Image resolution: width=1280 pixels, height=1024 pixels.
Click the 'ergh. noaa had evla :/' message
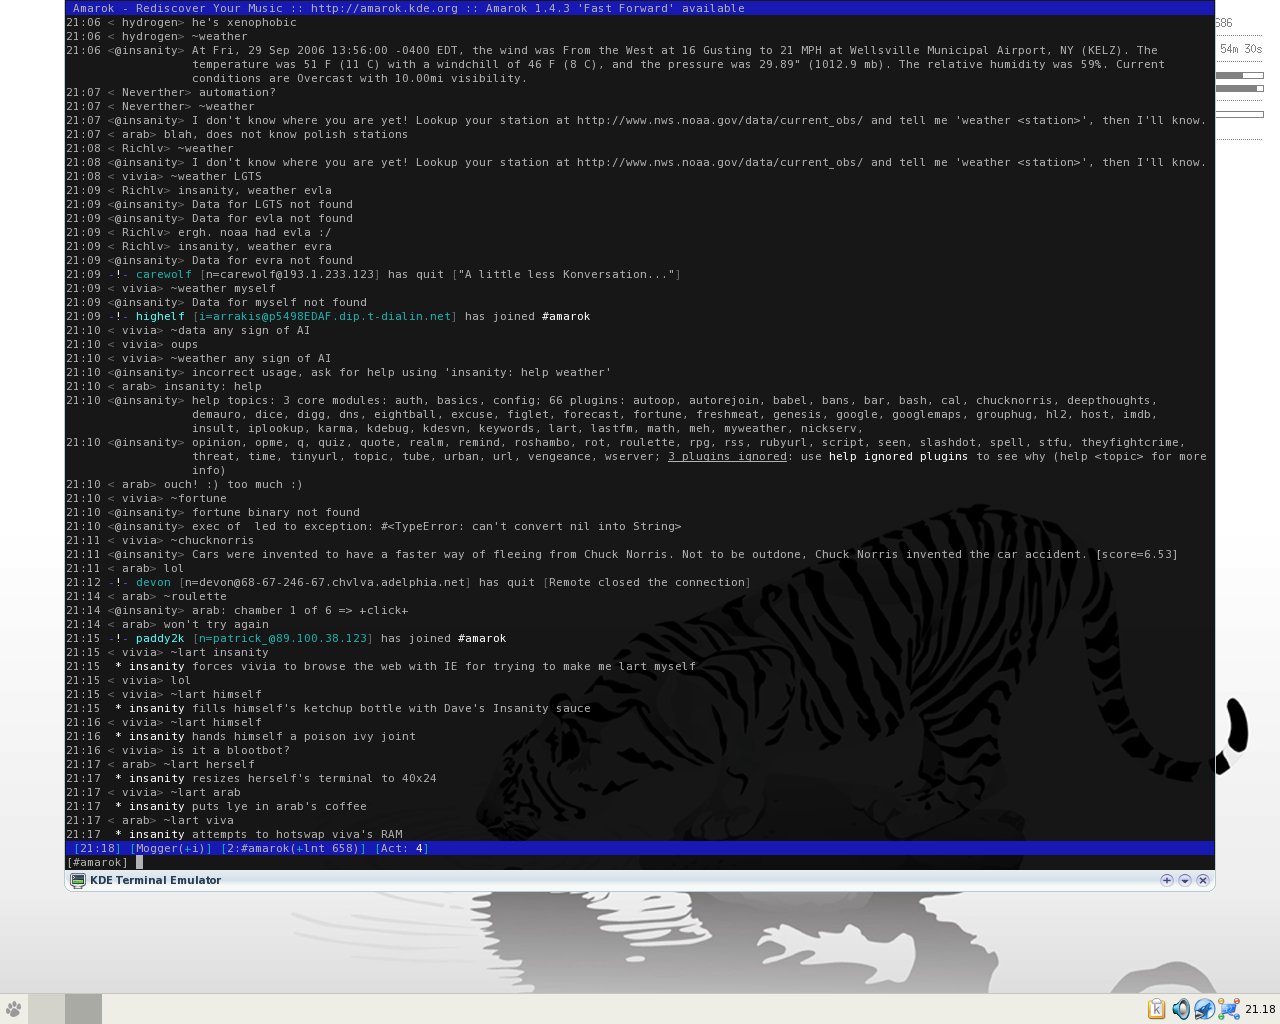[255, 232]
